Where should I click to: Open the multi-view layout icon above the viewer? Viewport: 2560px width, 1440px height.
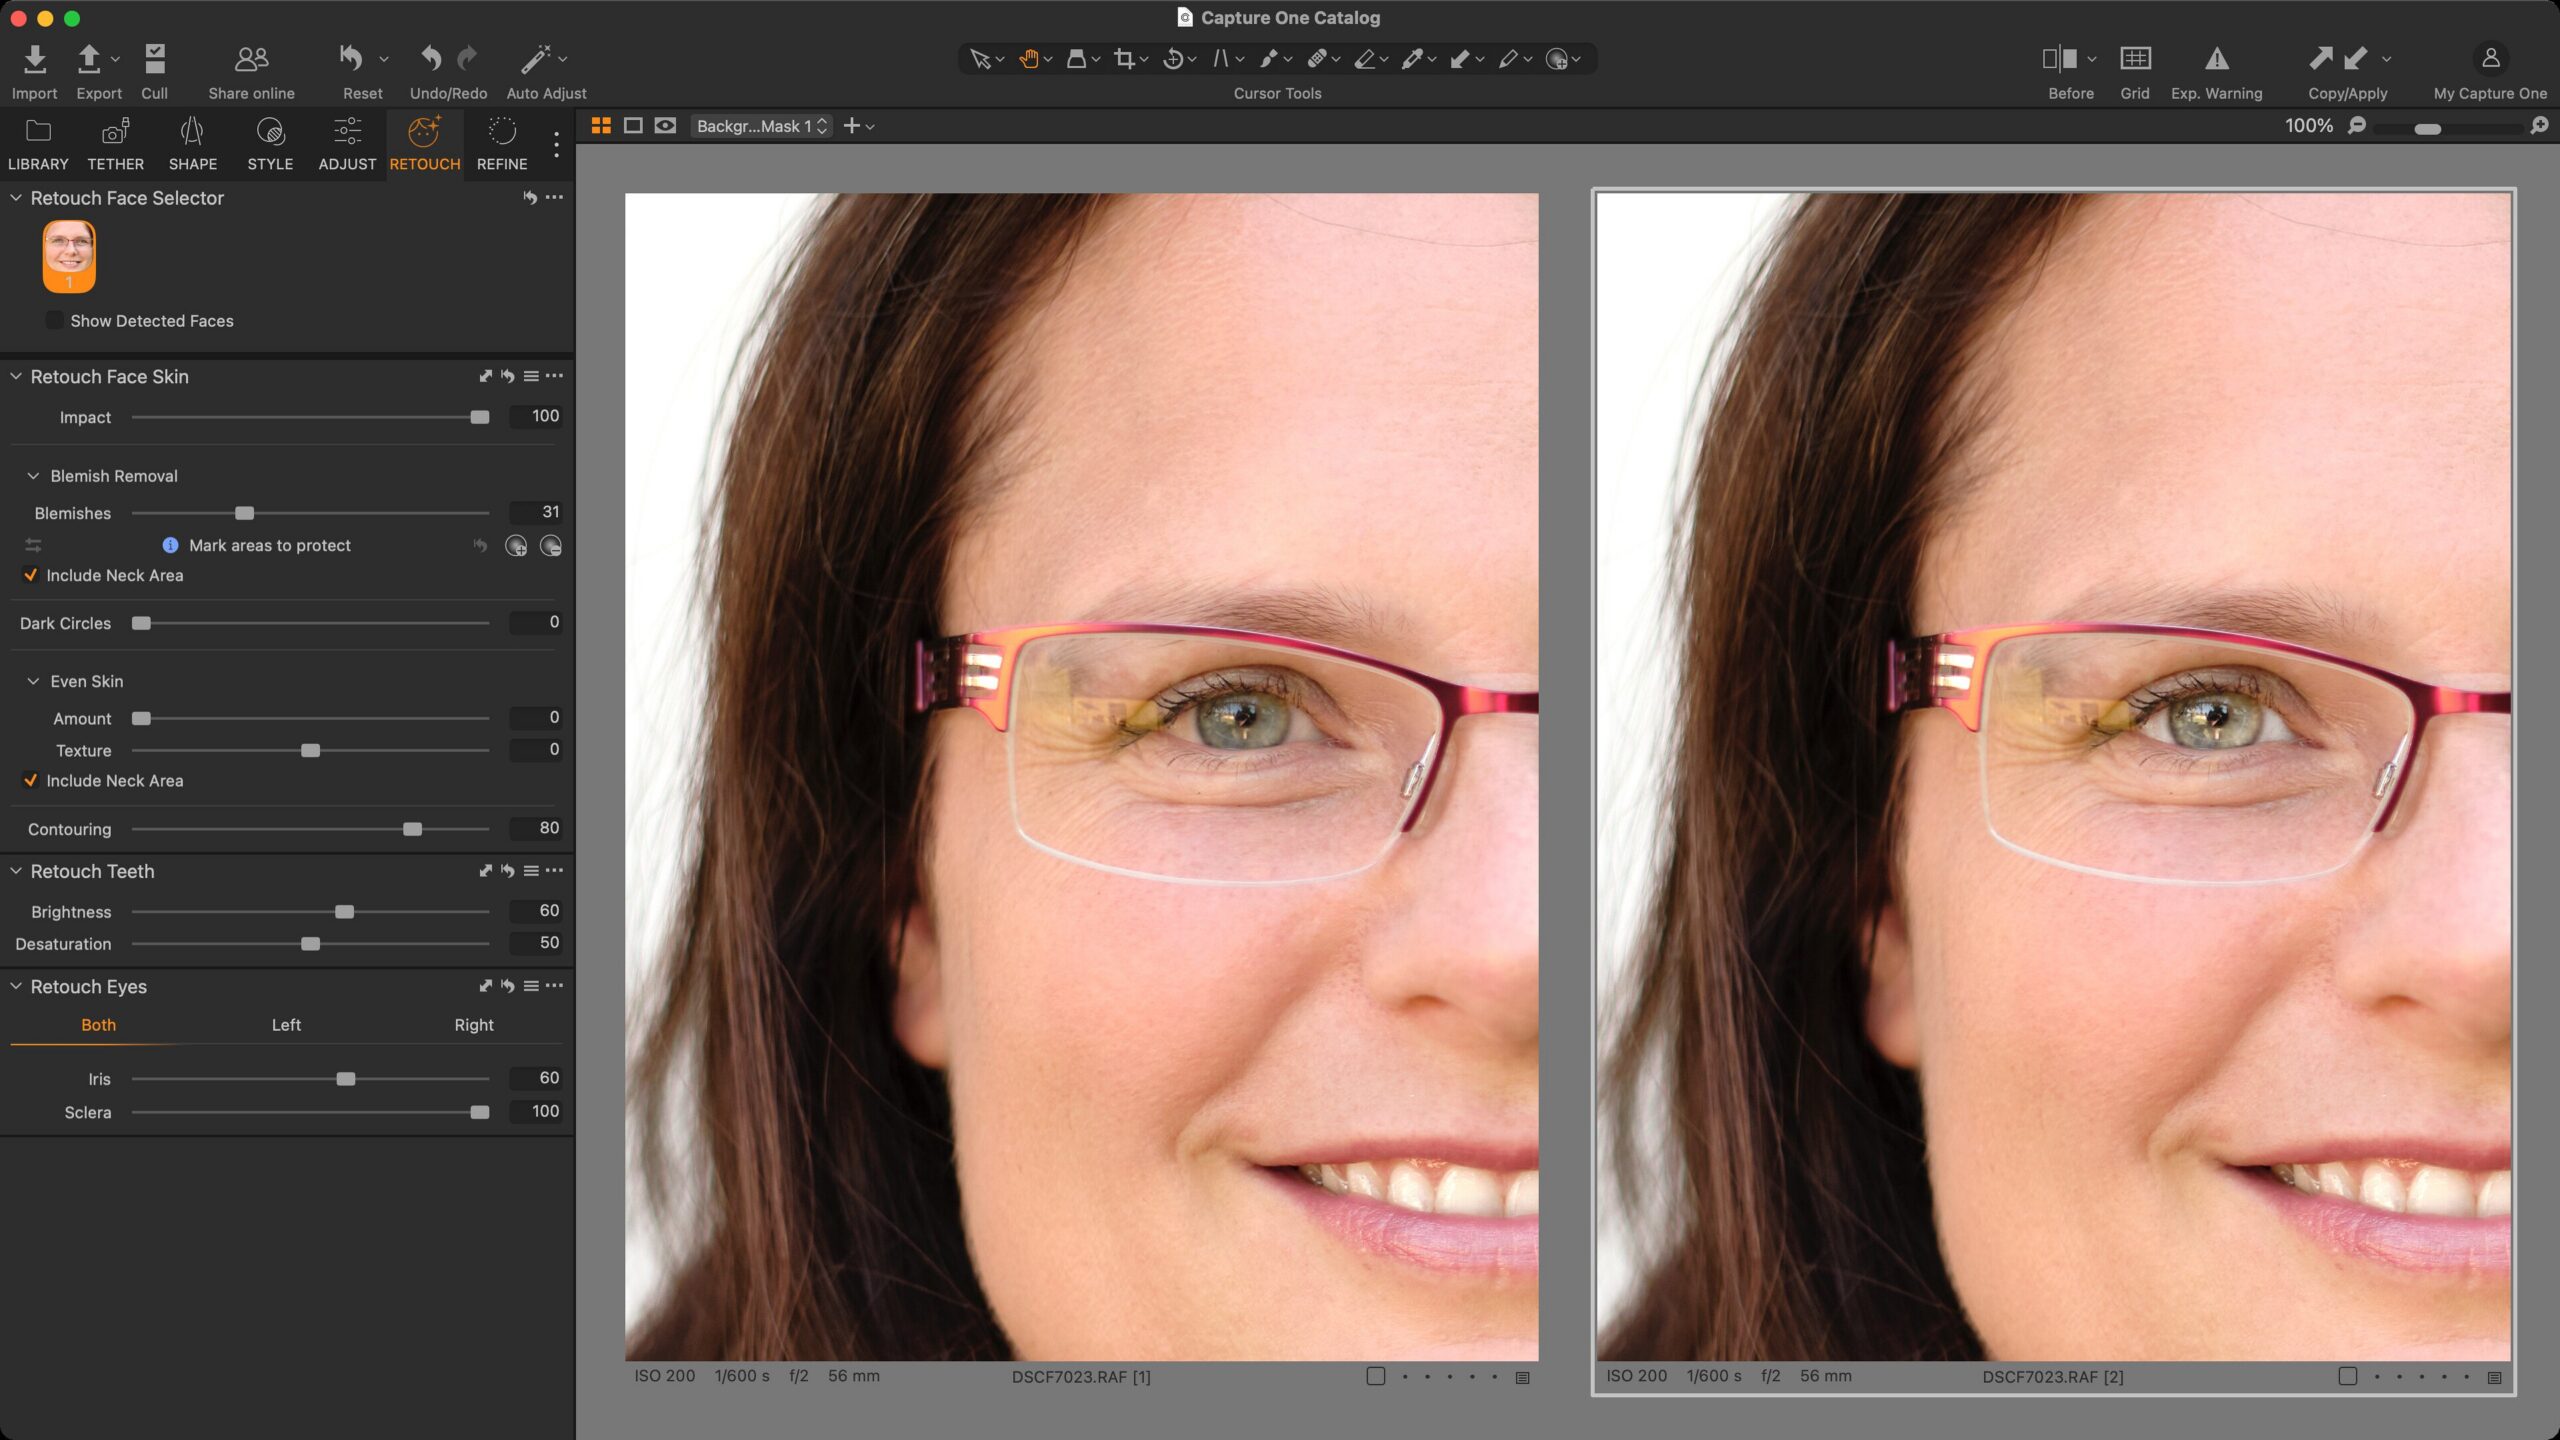[x=601, y=125]
